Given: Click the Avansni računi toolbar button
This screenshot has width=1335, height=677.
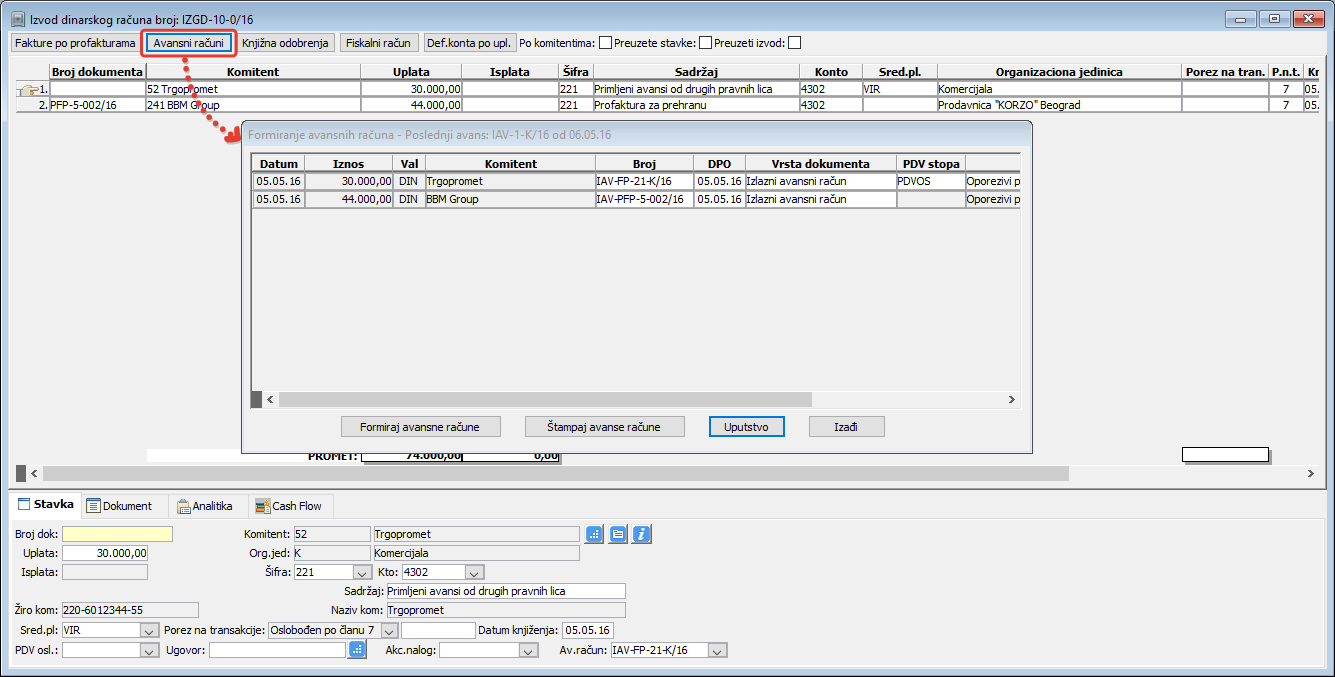Looking at the screenshot, I should point(188,43).
